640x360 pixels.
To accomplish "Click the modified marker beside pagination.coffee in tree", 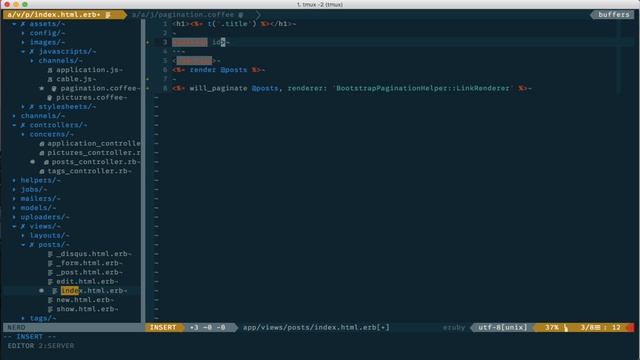I will point(42,88).
